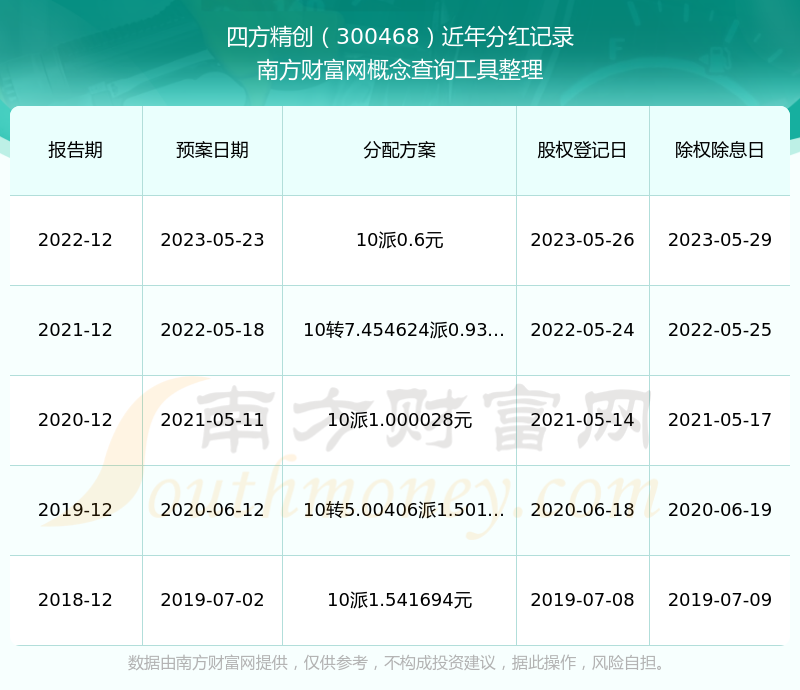This screenshot has width=800, height=690.
Task: Click the 10派1.541694元 plan cell
Action: pos(399,600)
